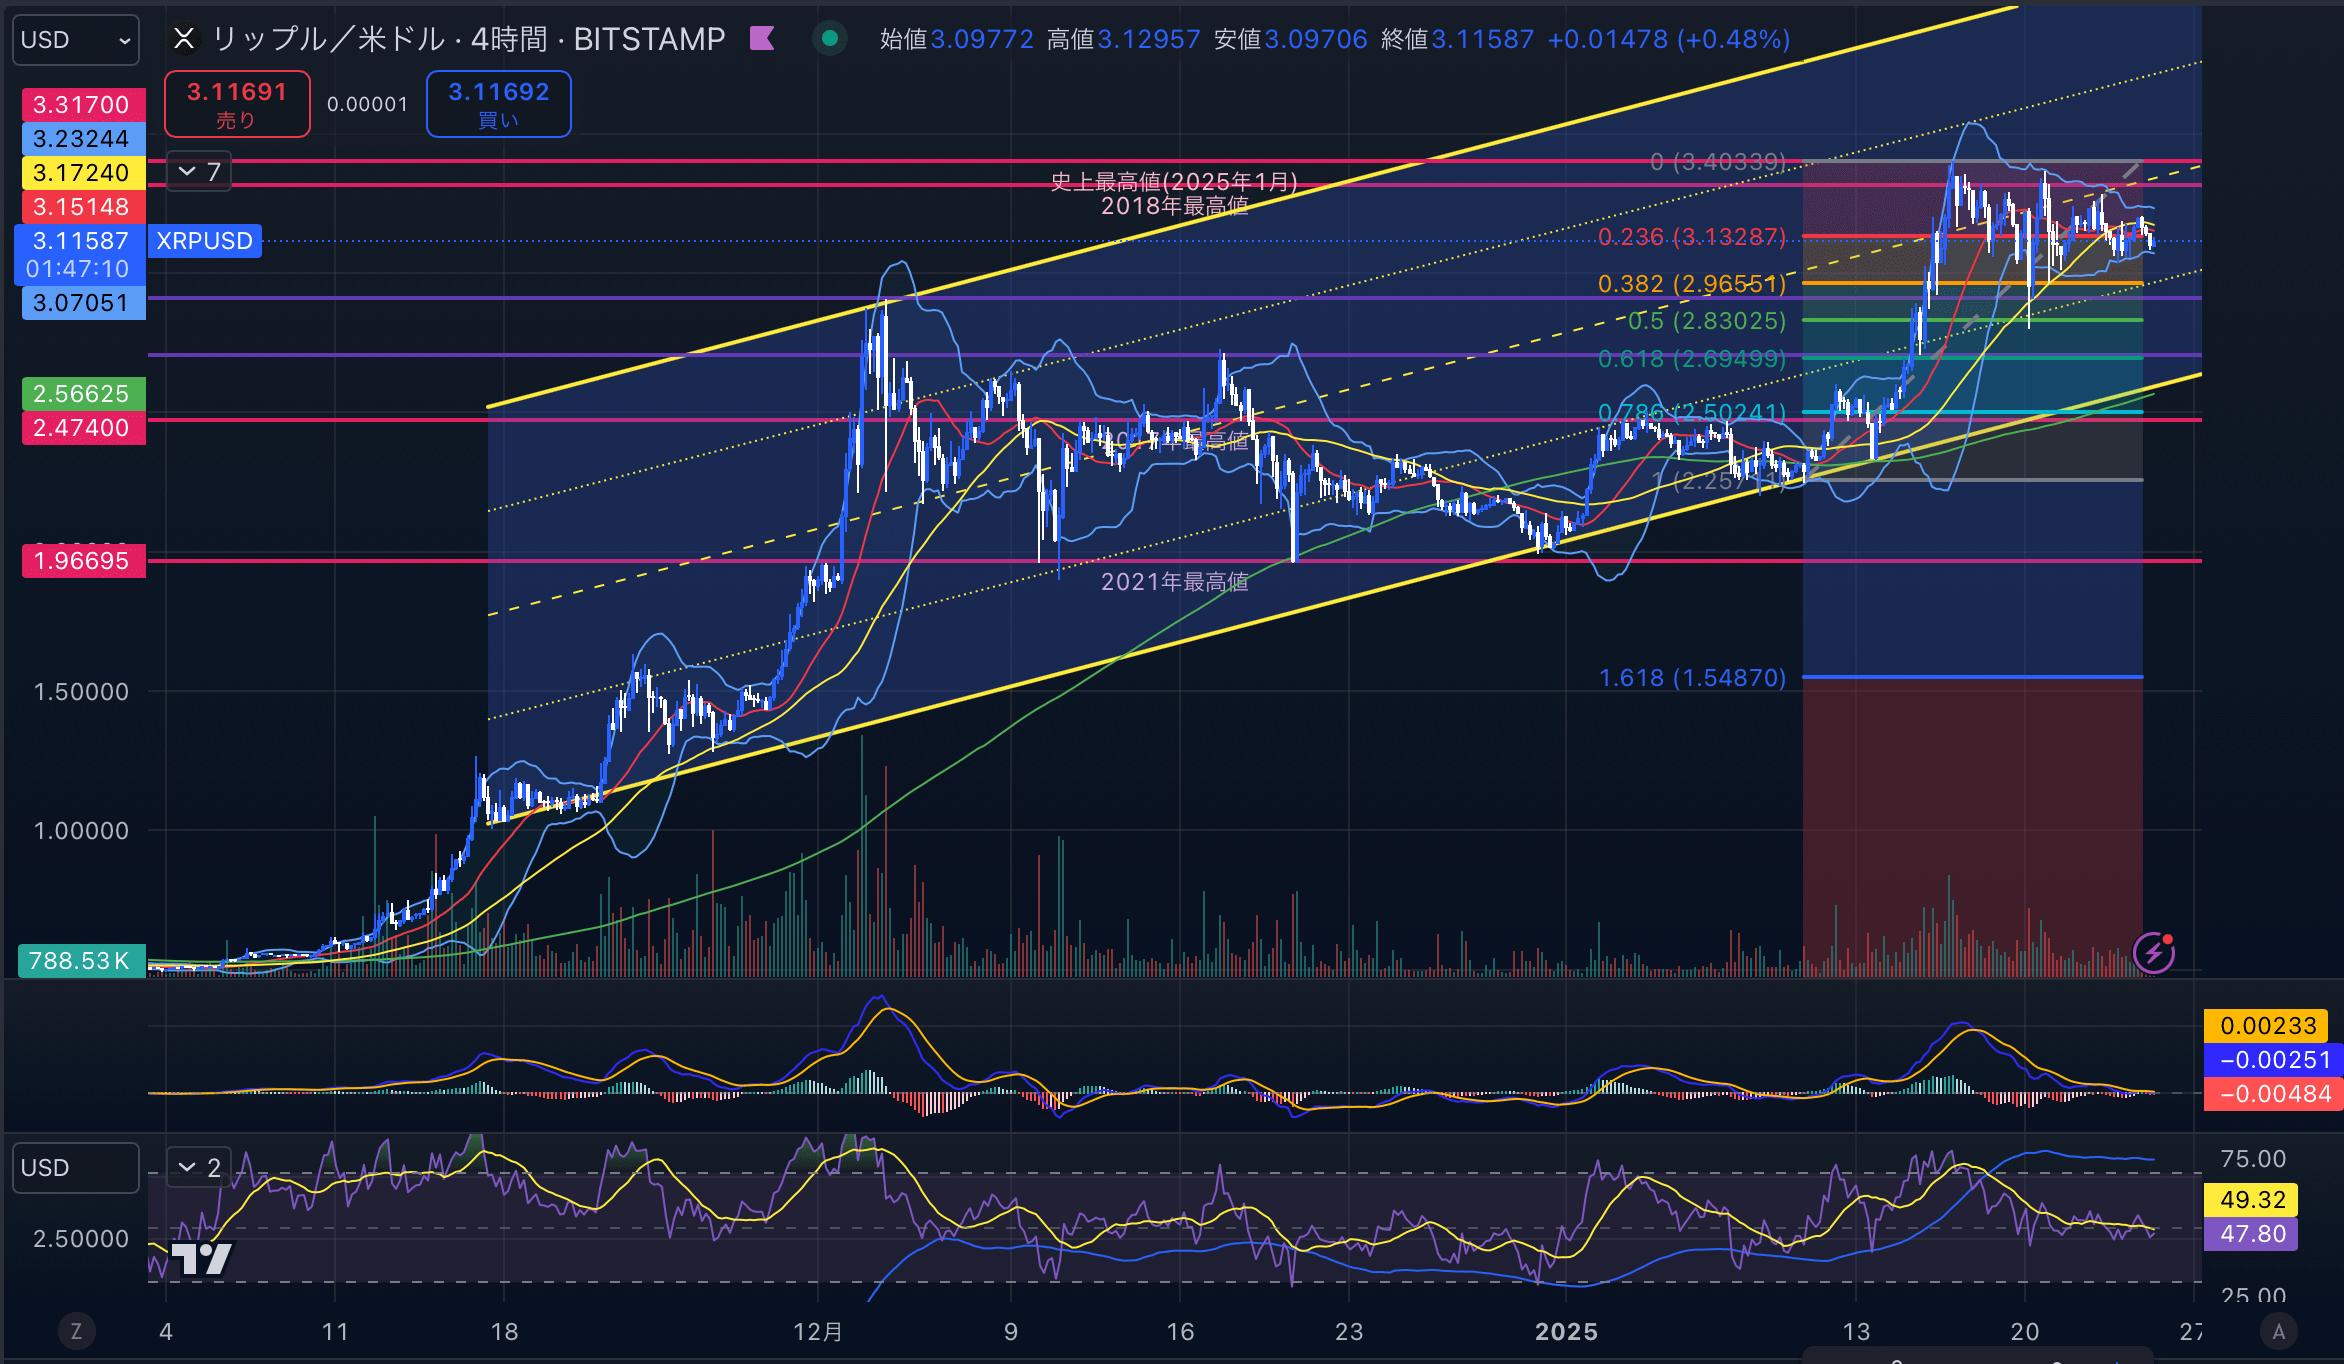Click the 2025 date on time axis

coord(1566,1332)
